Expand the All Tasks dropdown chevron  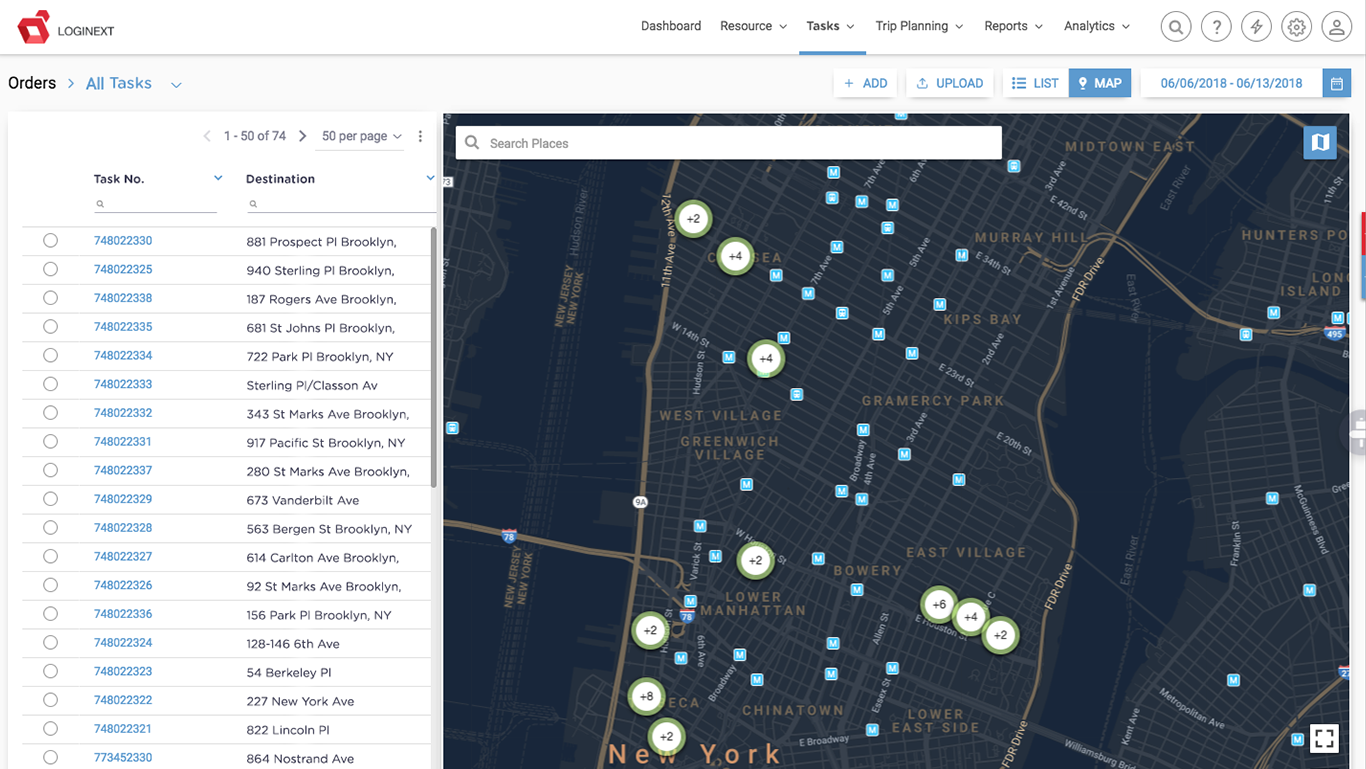[176, 85]
